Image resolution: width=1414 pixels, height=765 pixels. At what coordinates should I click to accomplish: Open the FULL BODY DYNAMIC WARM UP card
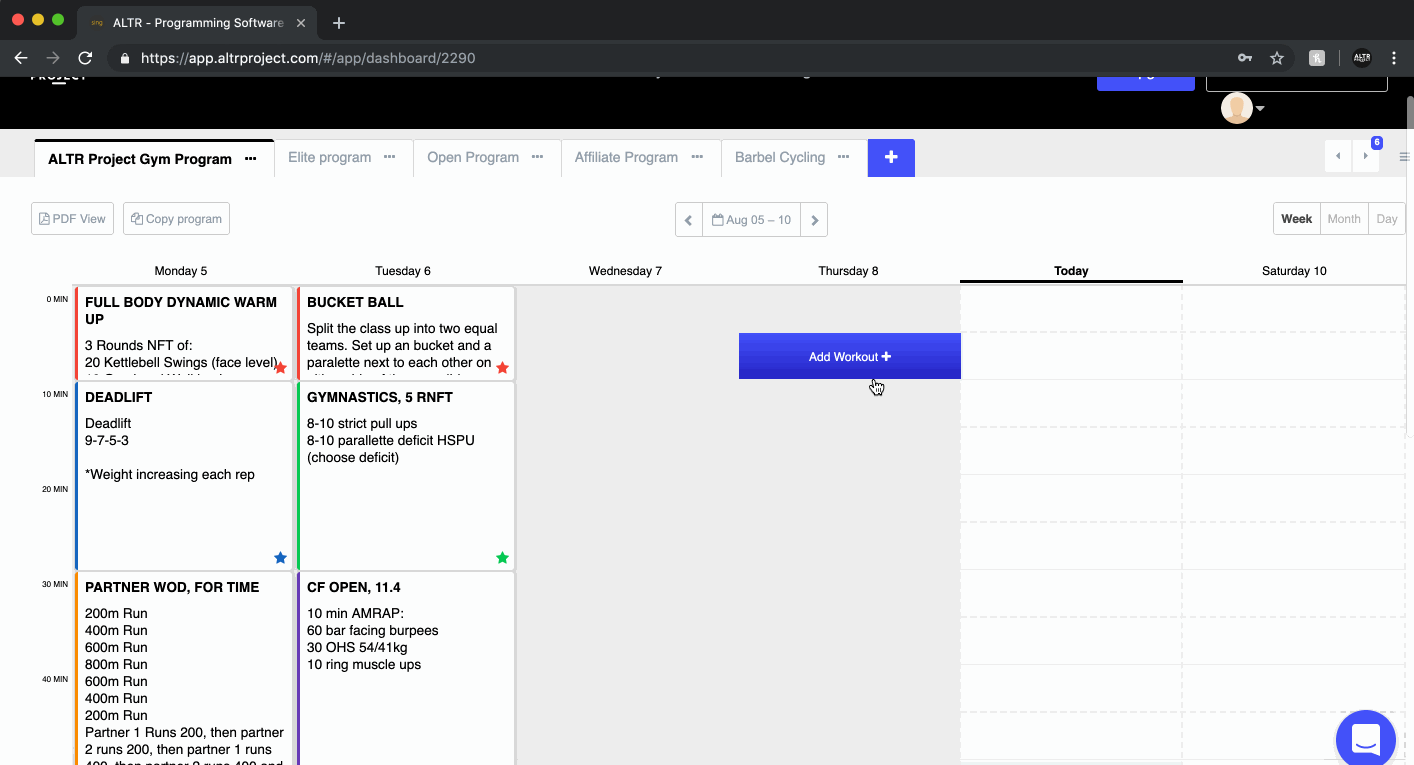[x=184, y=333]
